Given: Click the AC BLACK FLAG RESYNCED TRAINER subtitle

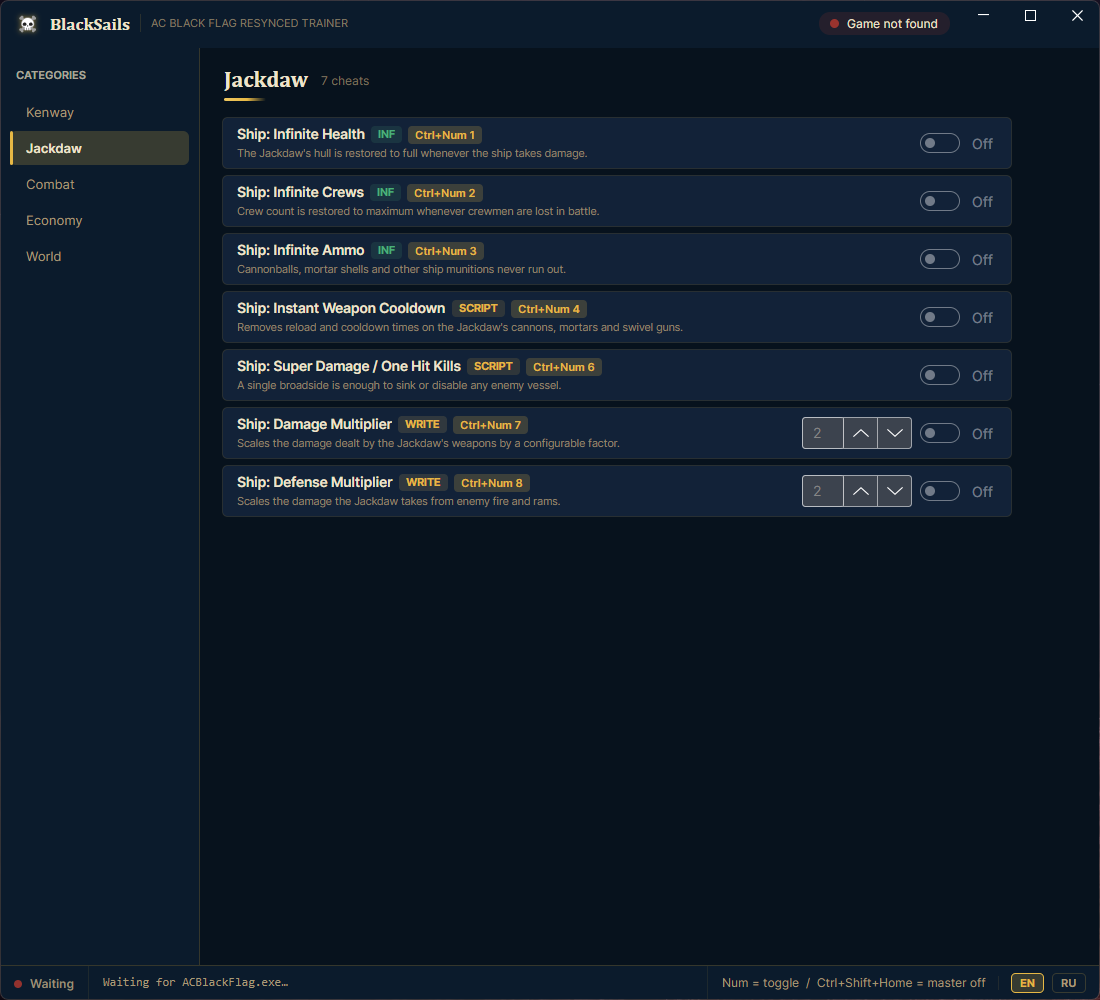Looking at the screenshot, I should (250, 23).
